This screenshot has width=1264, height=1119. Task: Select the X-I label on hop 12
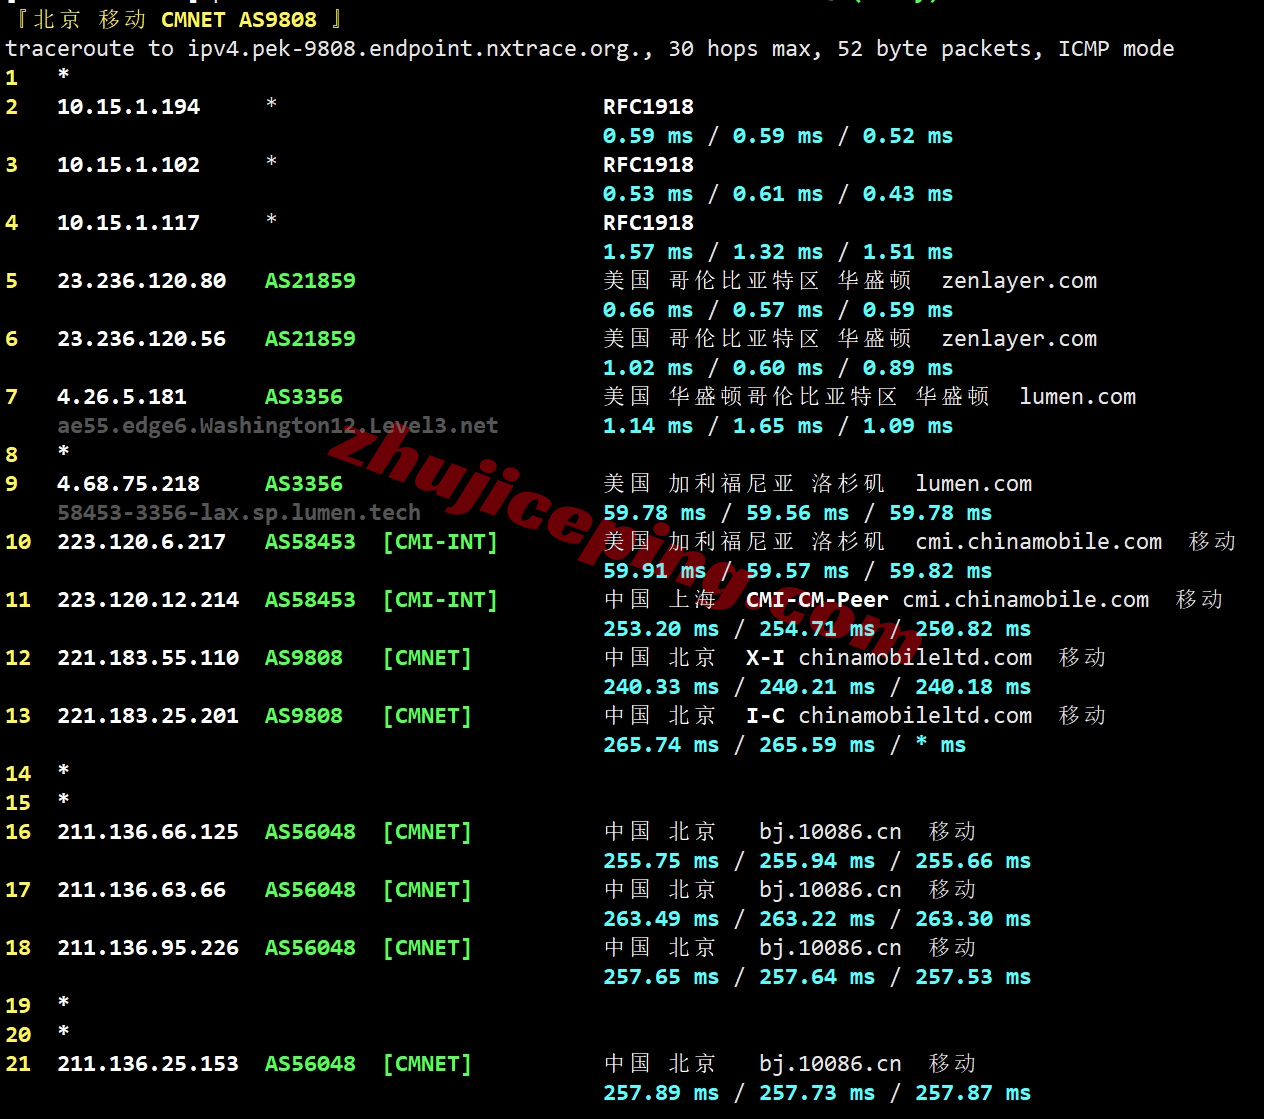pos(764,658)
